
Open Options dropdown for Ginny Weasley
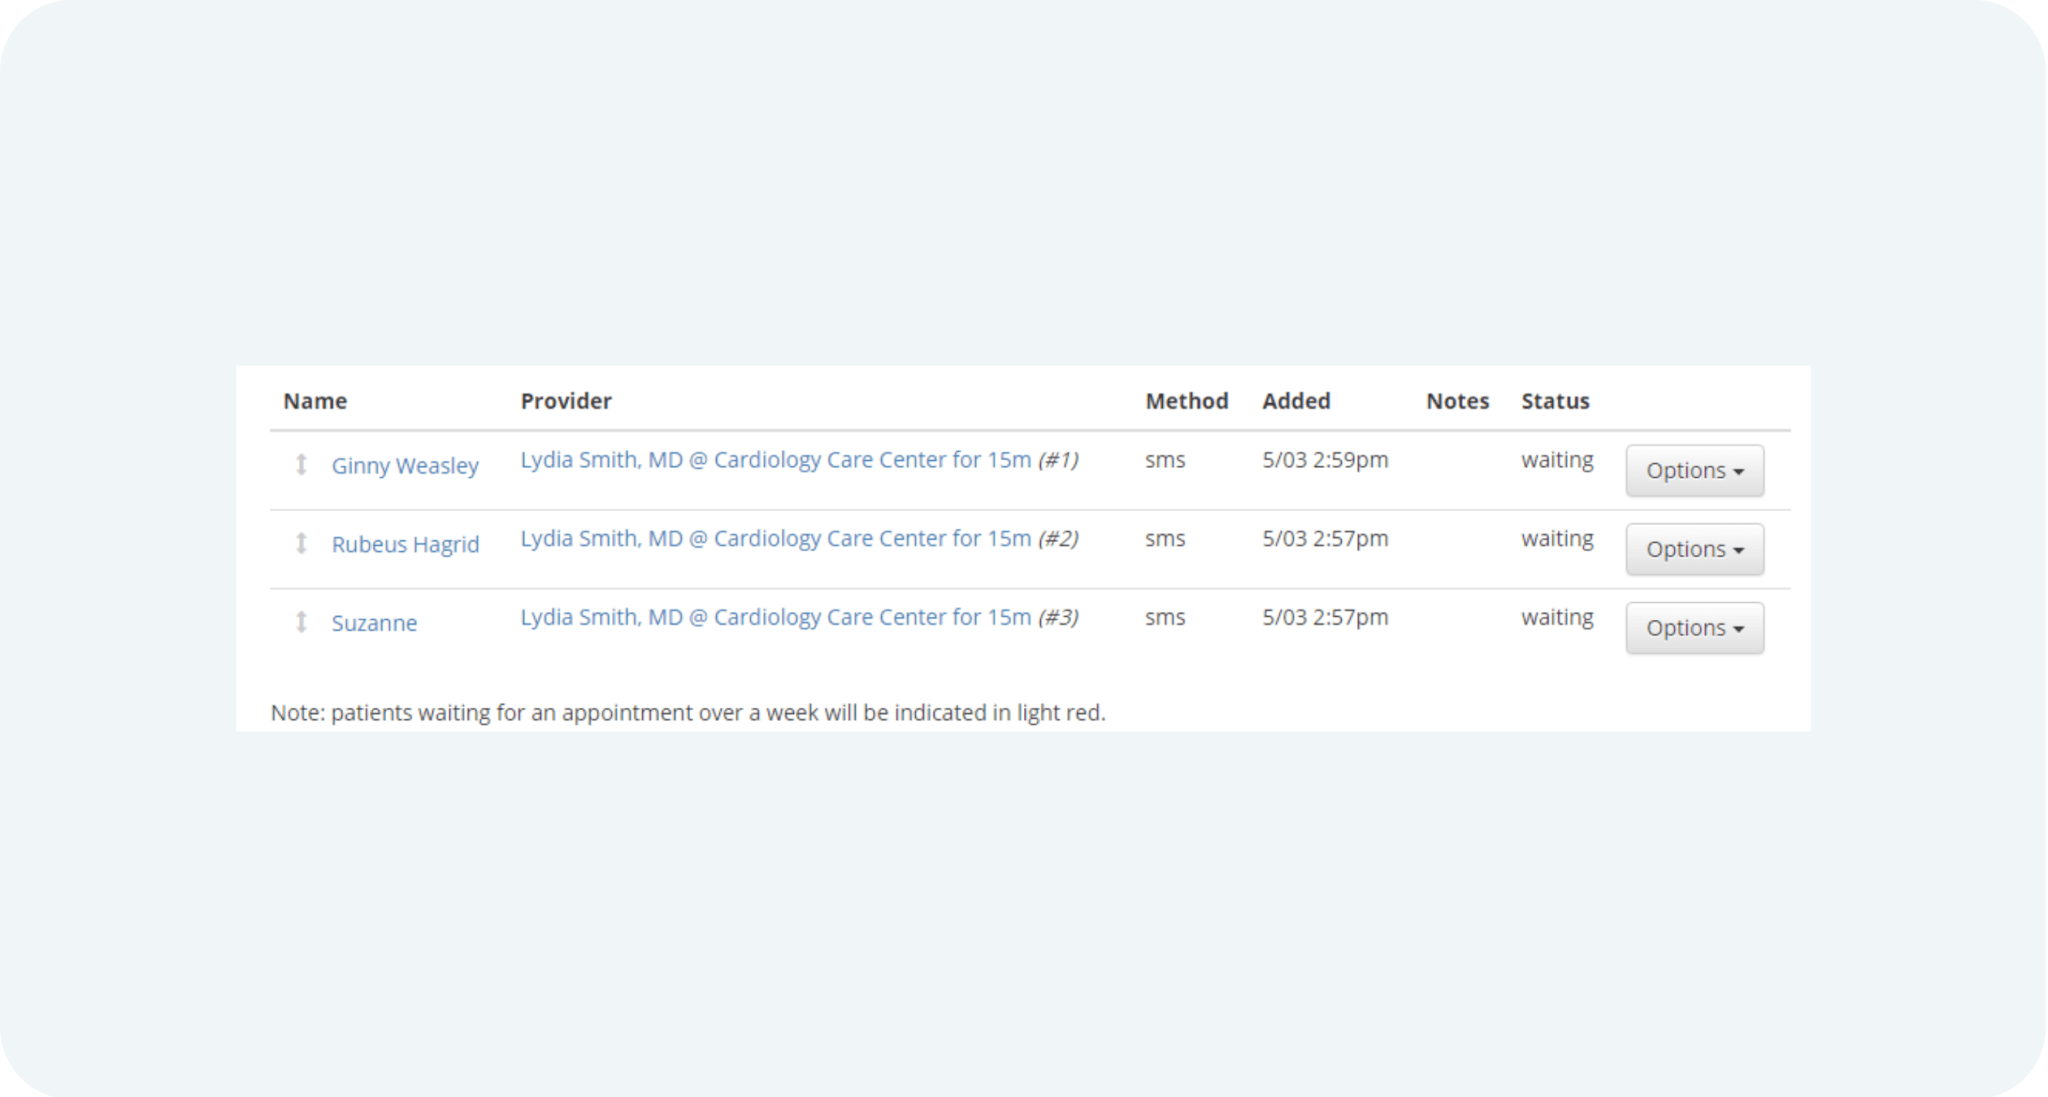pos(1694,470)
